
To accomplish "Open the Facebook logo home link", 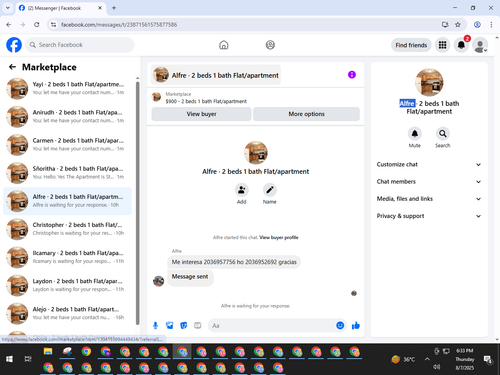I will pos(14,45).
